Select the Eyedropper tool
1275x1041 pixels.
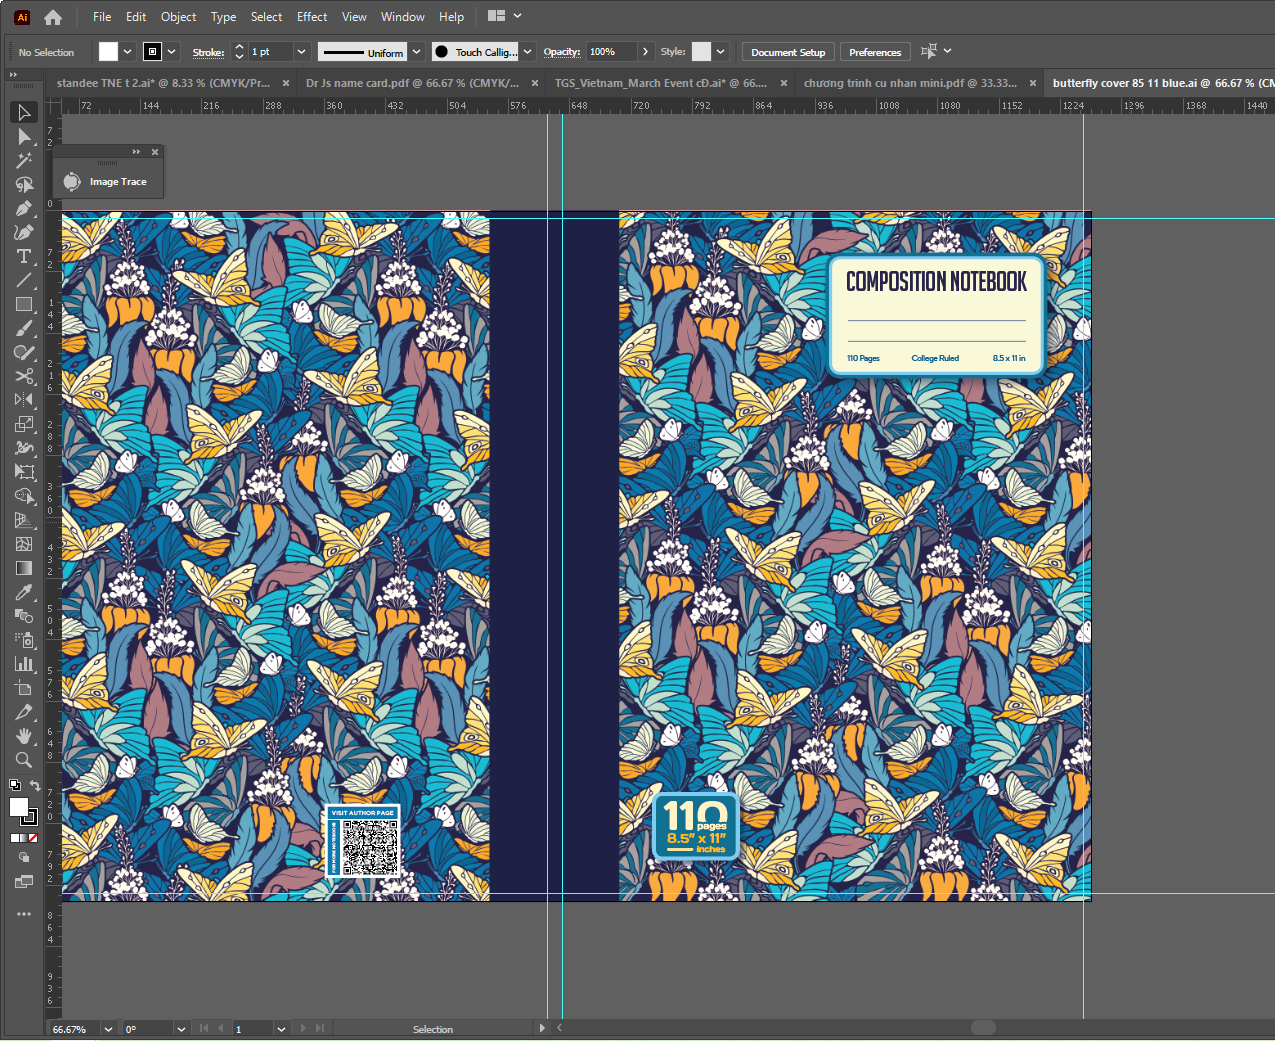tap(24, 592)
